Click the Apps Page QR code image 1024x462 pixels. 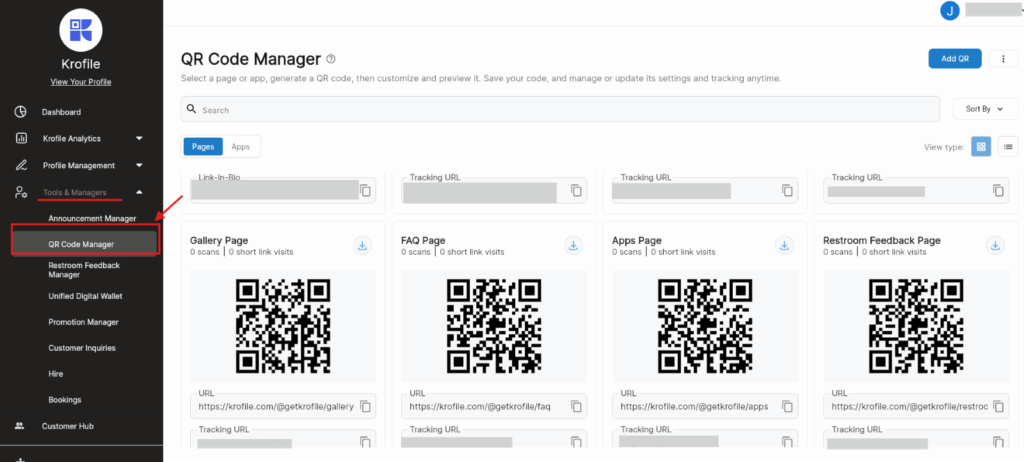(x=705, y=326)
